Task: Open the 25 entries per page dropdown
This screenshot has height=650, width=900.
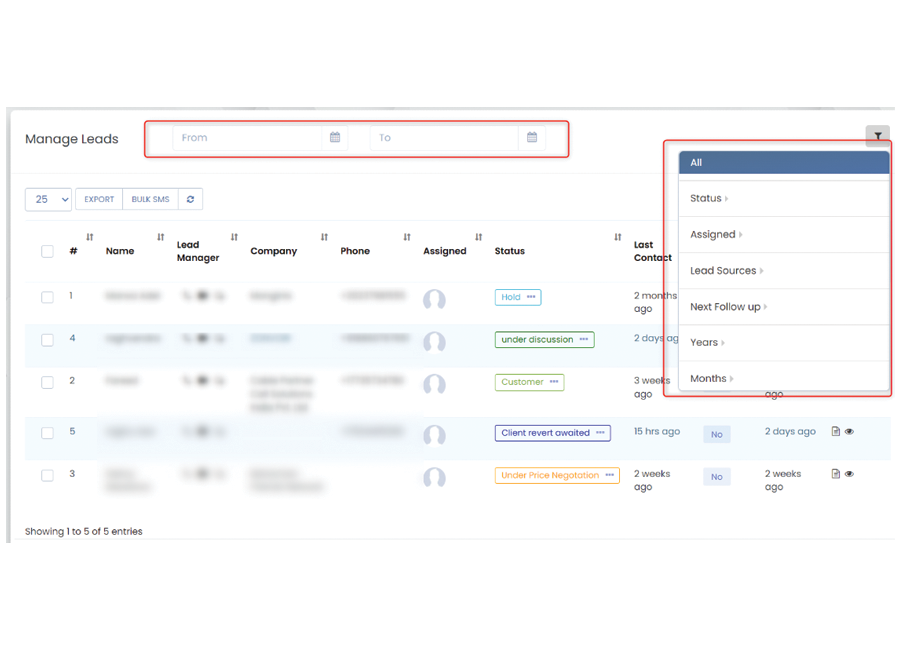Action: 48,199
